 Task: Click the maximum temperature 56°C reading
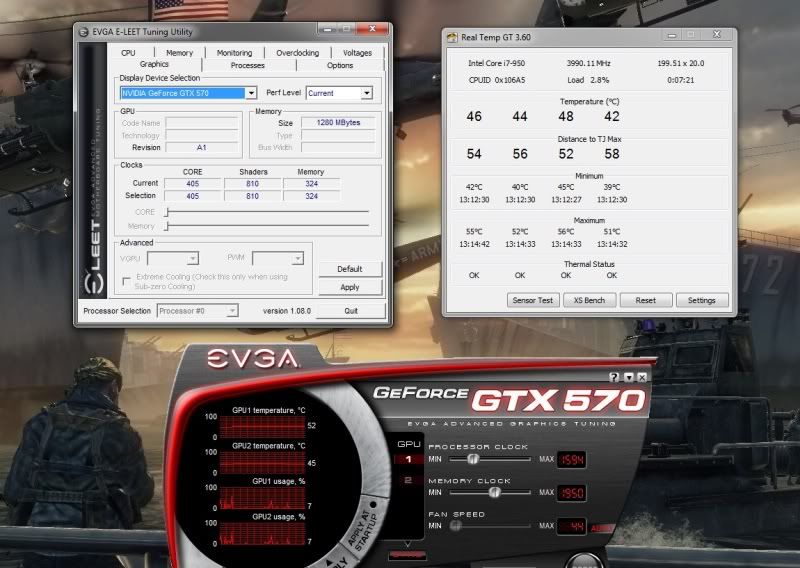coord(566,232)
